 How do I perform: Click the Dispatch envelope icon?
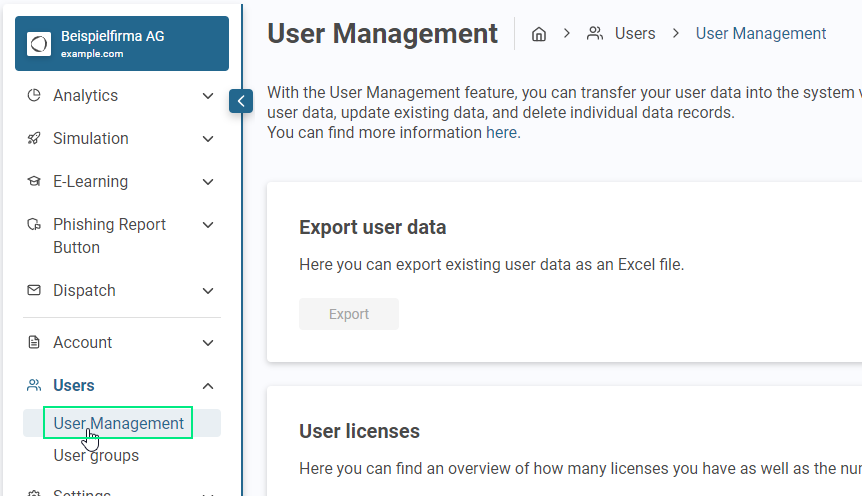(34, 291)
